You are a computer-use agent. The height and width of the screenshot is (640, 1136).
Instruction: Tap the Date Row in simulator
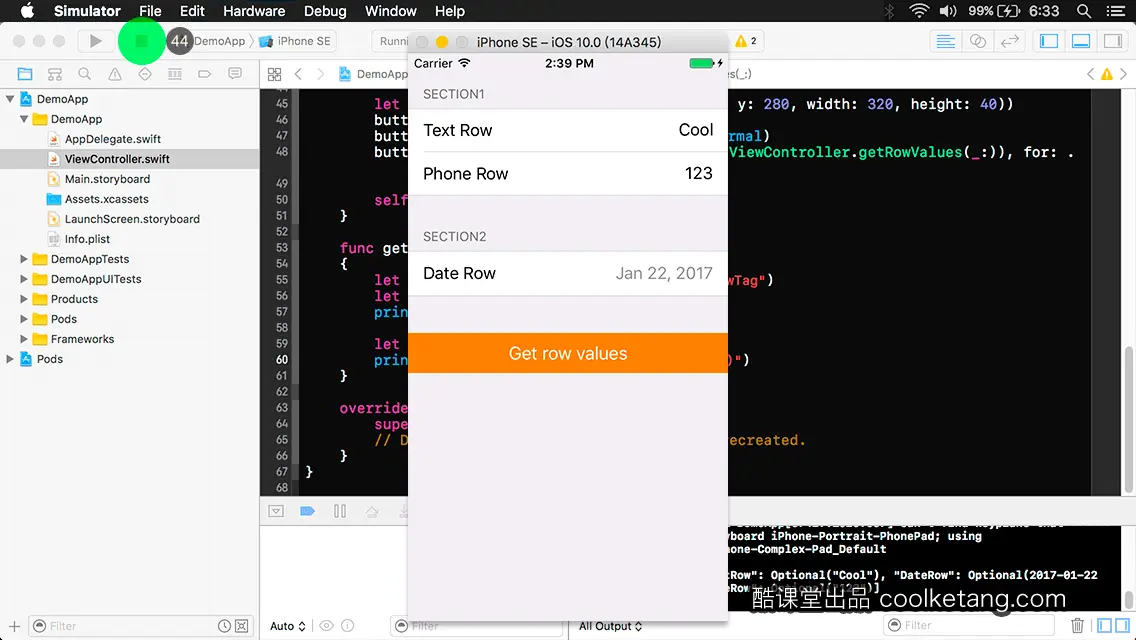point(568,273)
